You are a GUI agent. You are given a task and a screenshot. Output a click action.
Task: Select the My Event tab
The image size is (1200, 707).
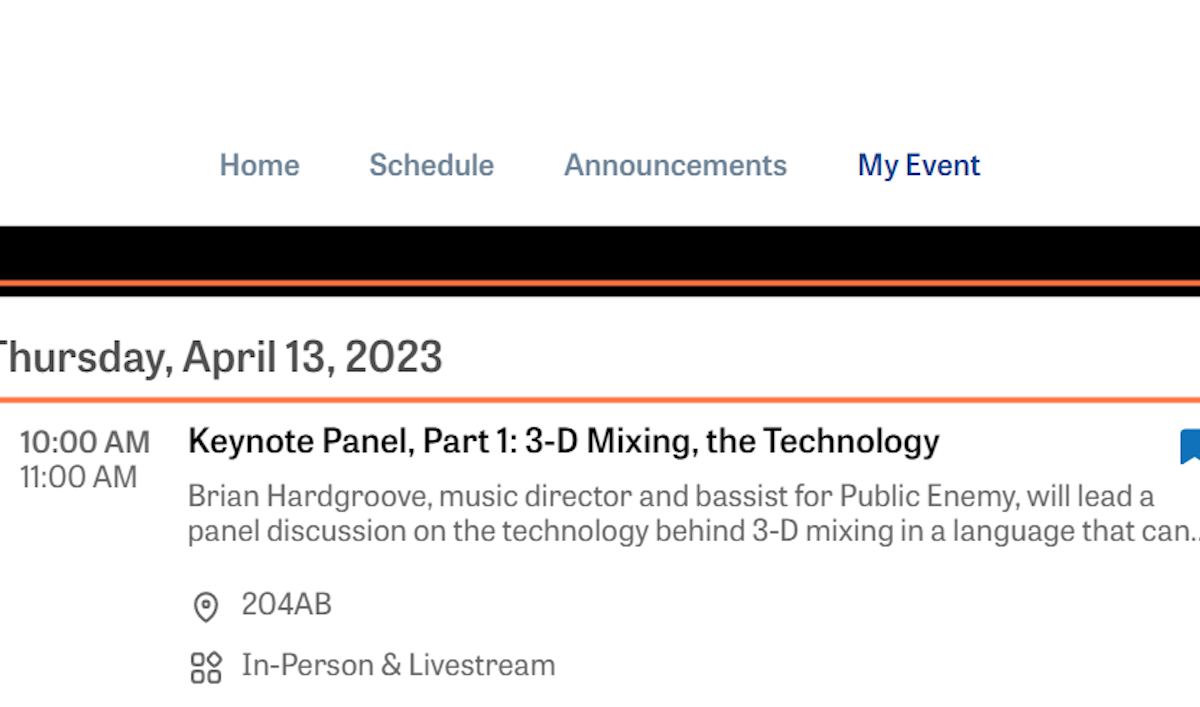click(918, 165)
